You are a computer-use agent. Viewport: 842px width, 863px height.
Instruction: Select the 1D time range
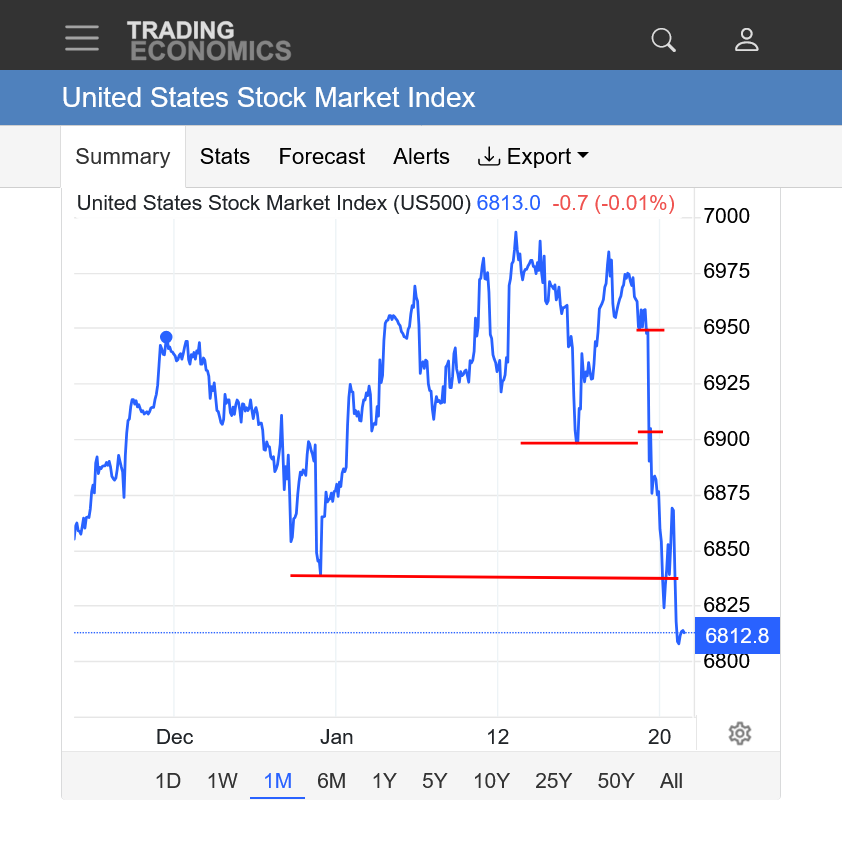(x=168, y=781)
